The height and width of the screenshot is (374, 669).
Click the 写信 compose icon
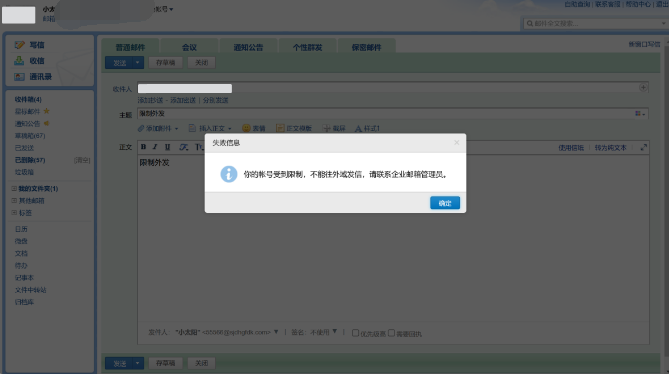point(19,45)
